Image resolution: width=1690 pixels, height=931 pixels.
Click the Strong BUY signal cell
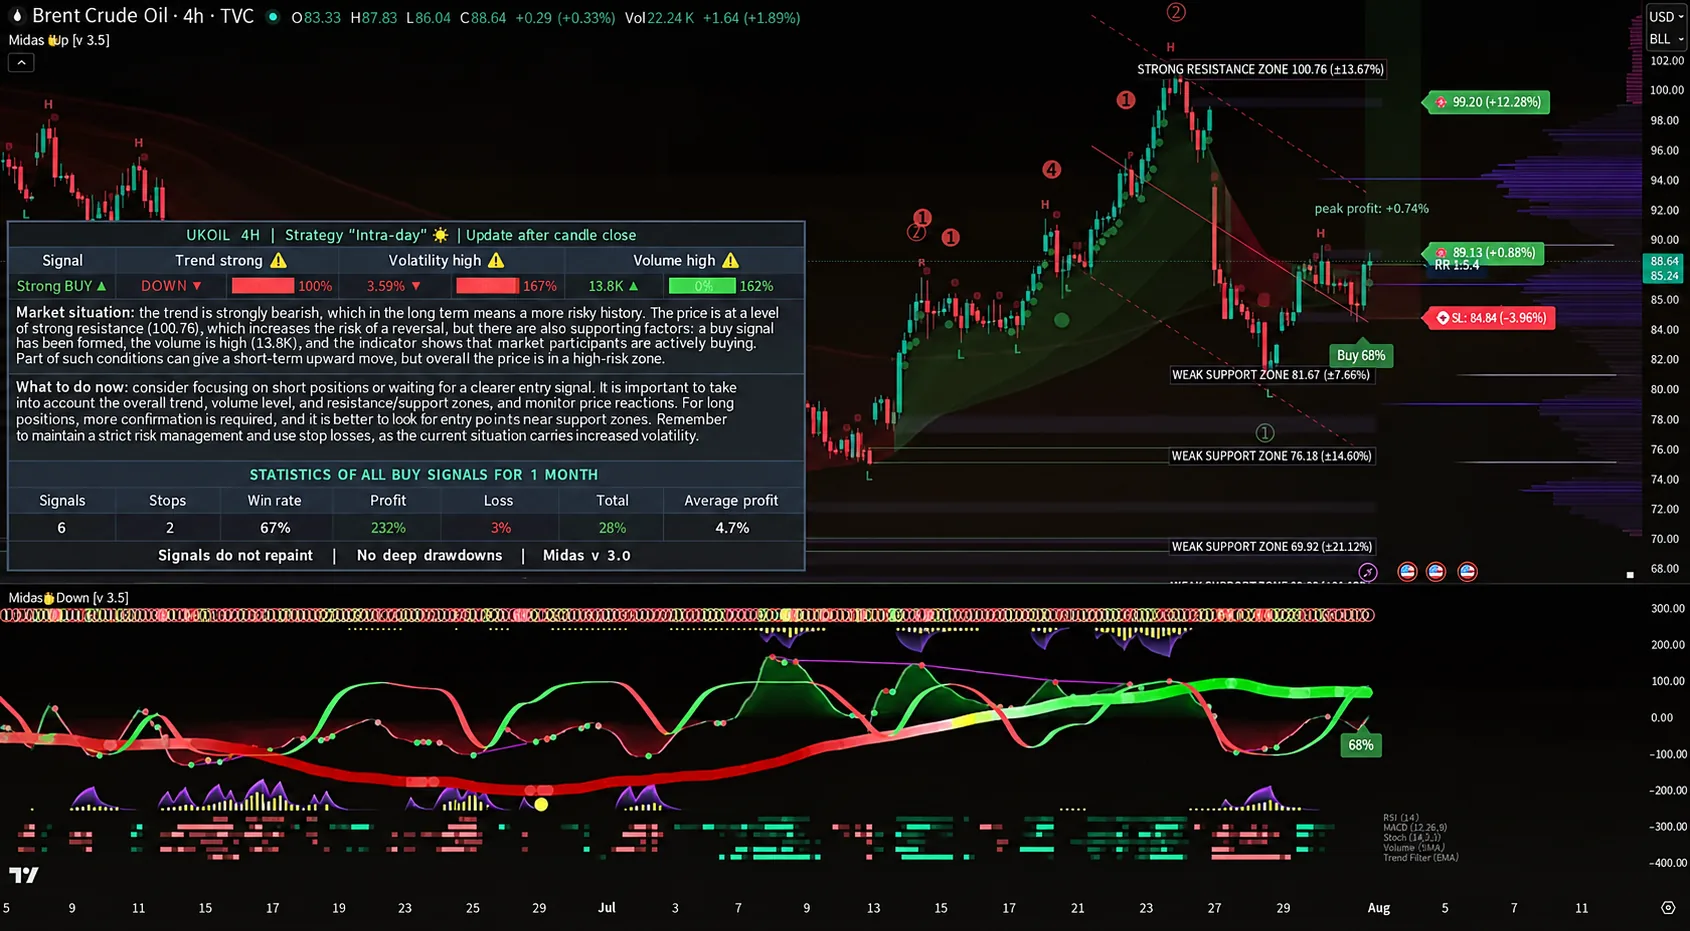[61, 286]
